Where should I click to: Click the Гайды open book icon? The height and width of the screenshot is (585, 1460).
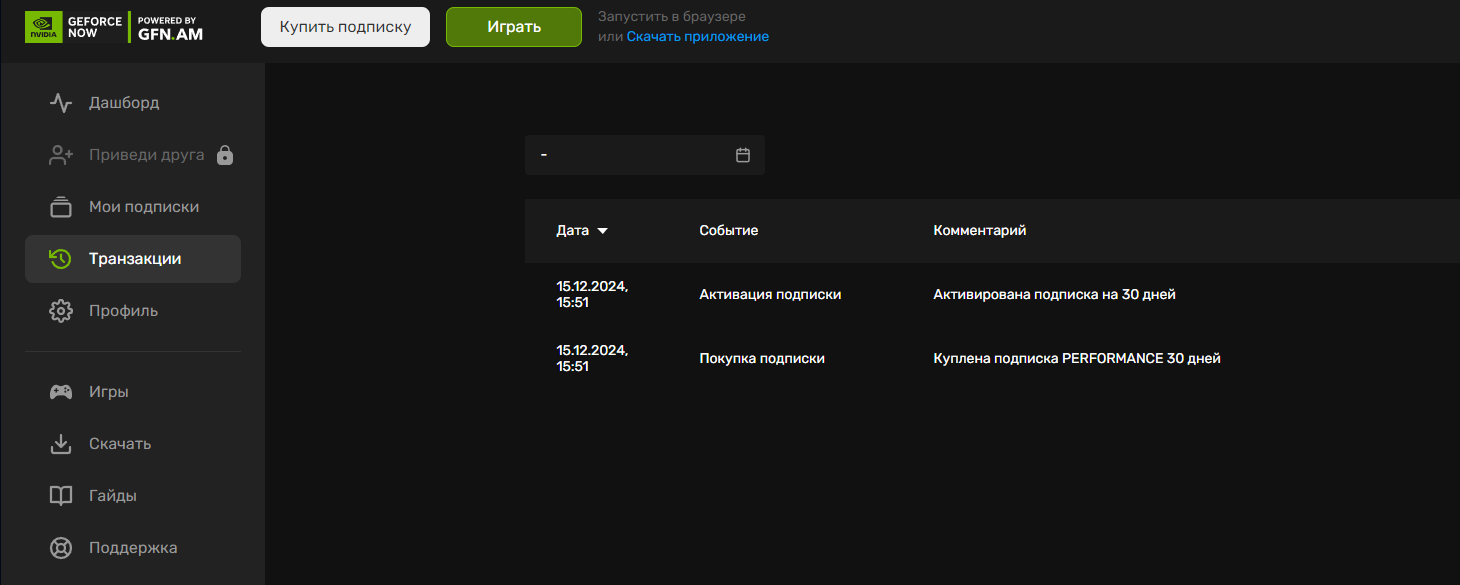61,496
